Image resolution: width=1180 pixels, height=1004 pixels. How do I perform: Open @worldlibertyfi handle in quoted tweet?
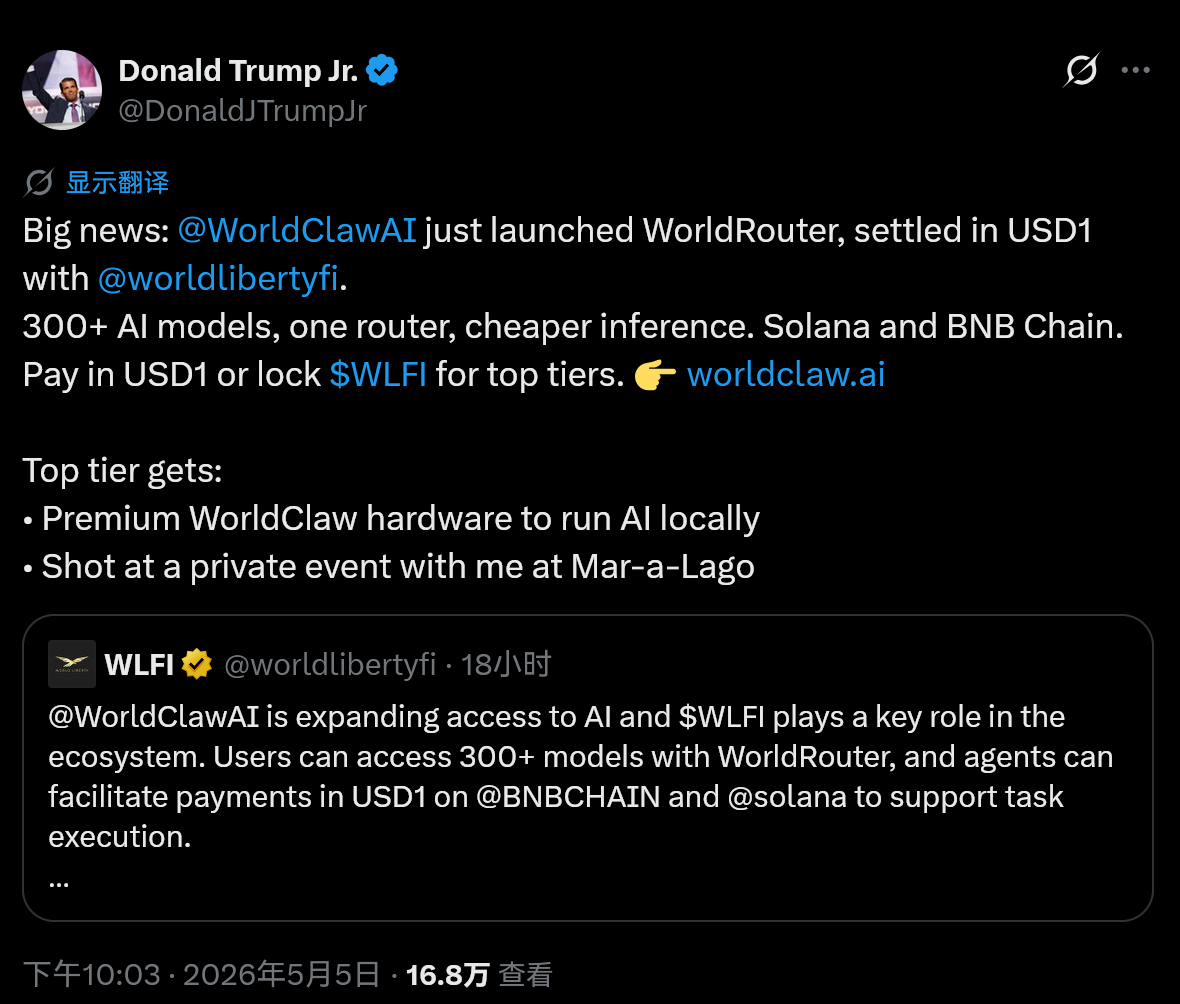[330, 665]
